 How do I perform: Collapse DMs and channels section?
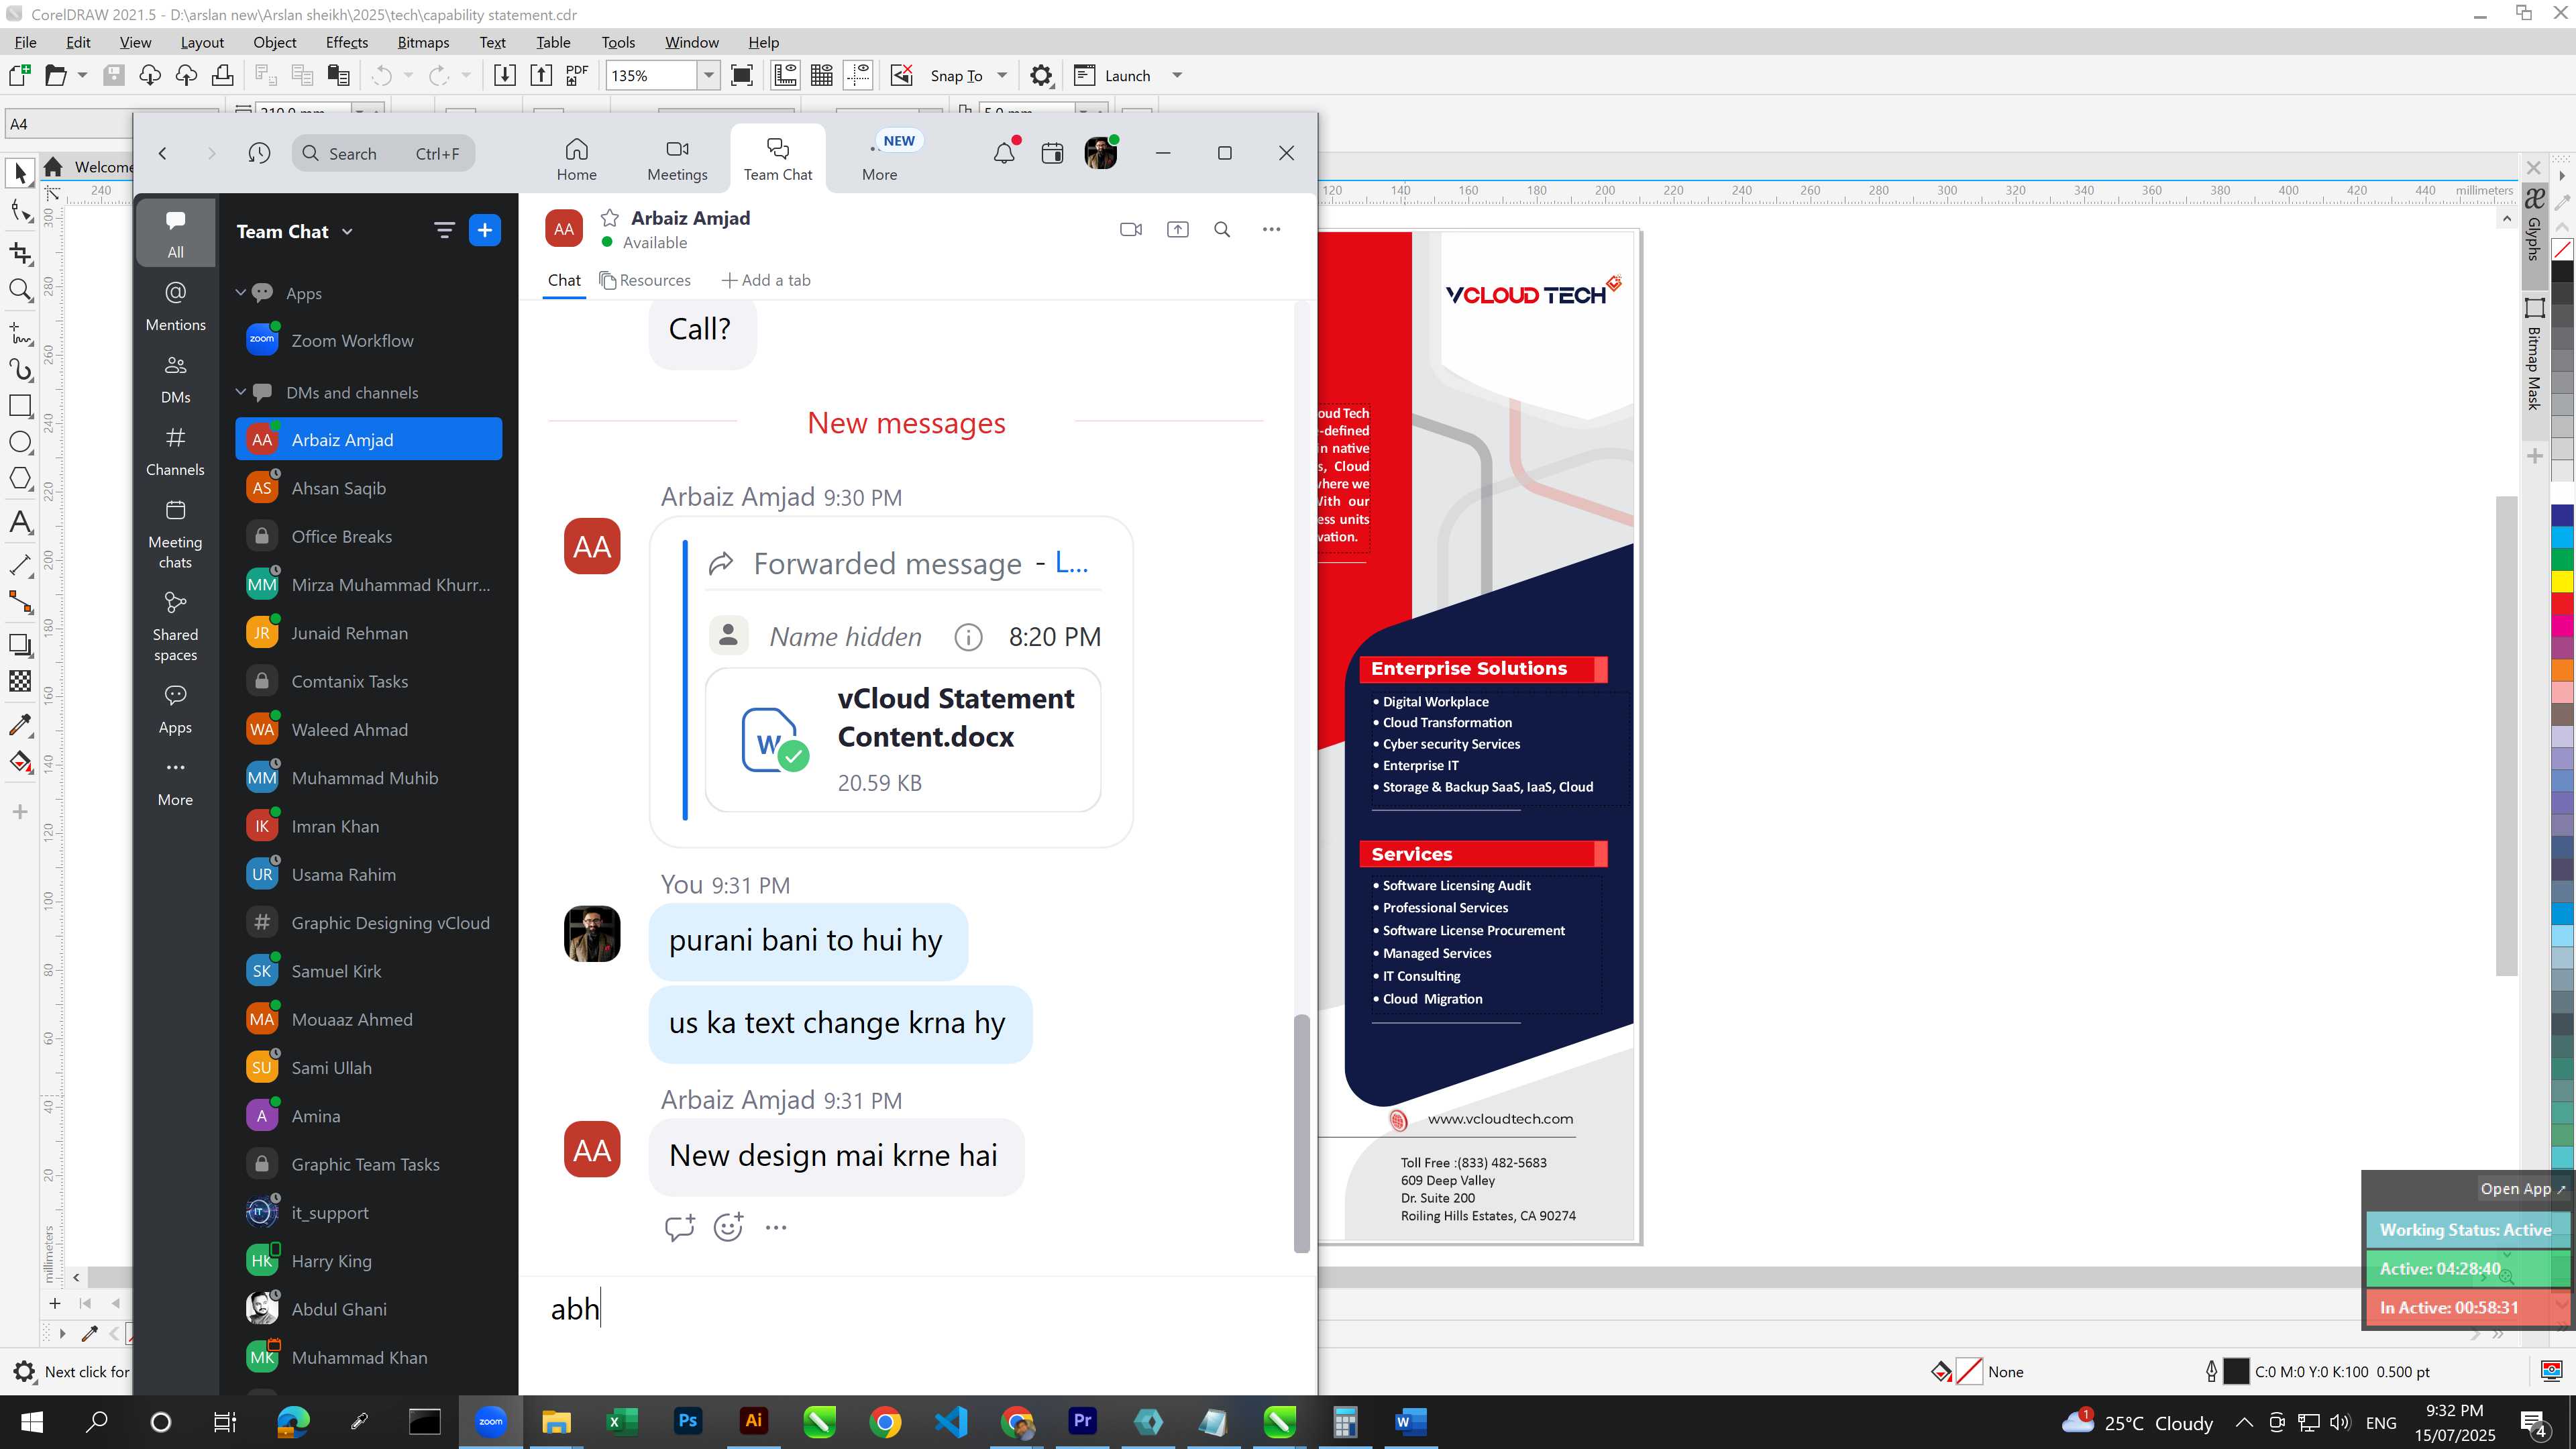click(240, 392)
